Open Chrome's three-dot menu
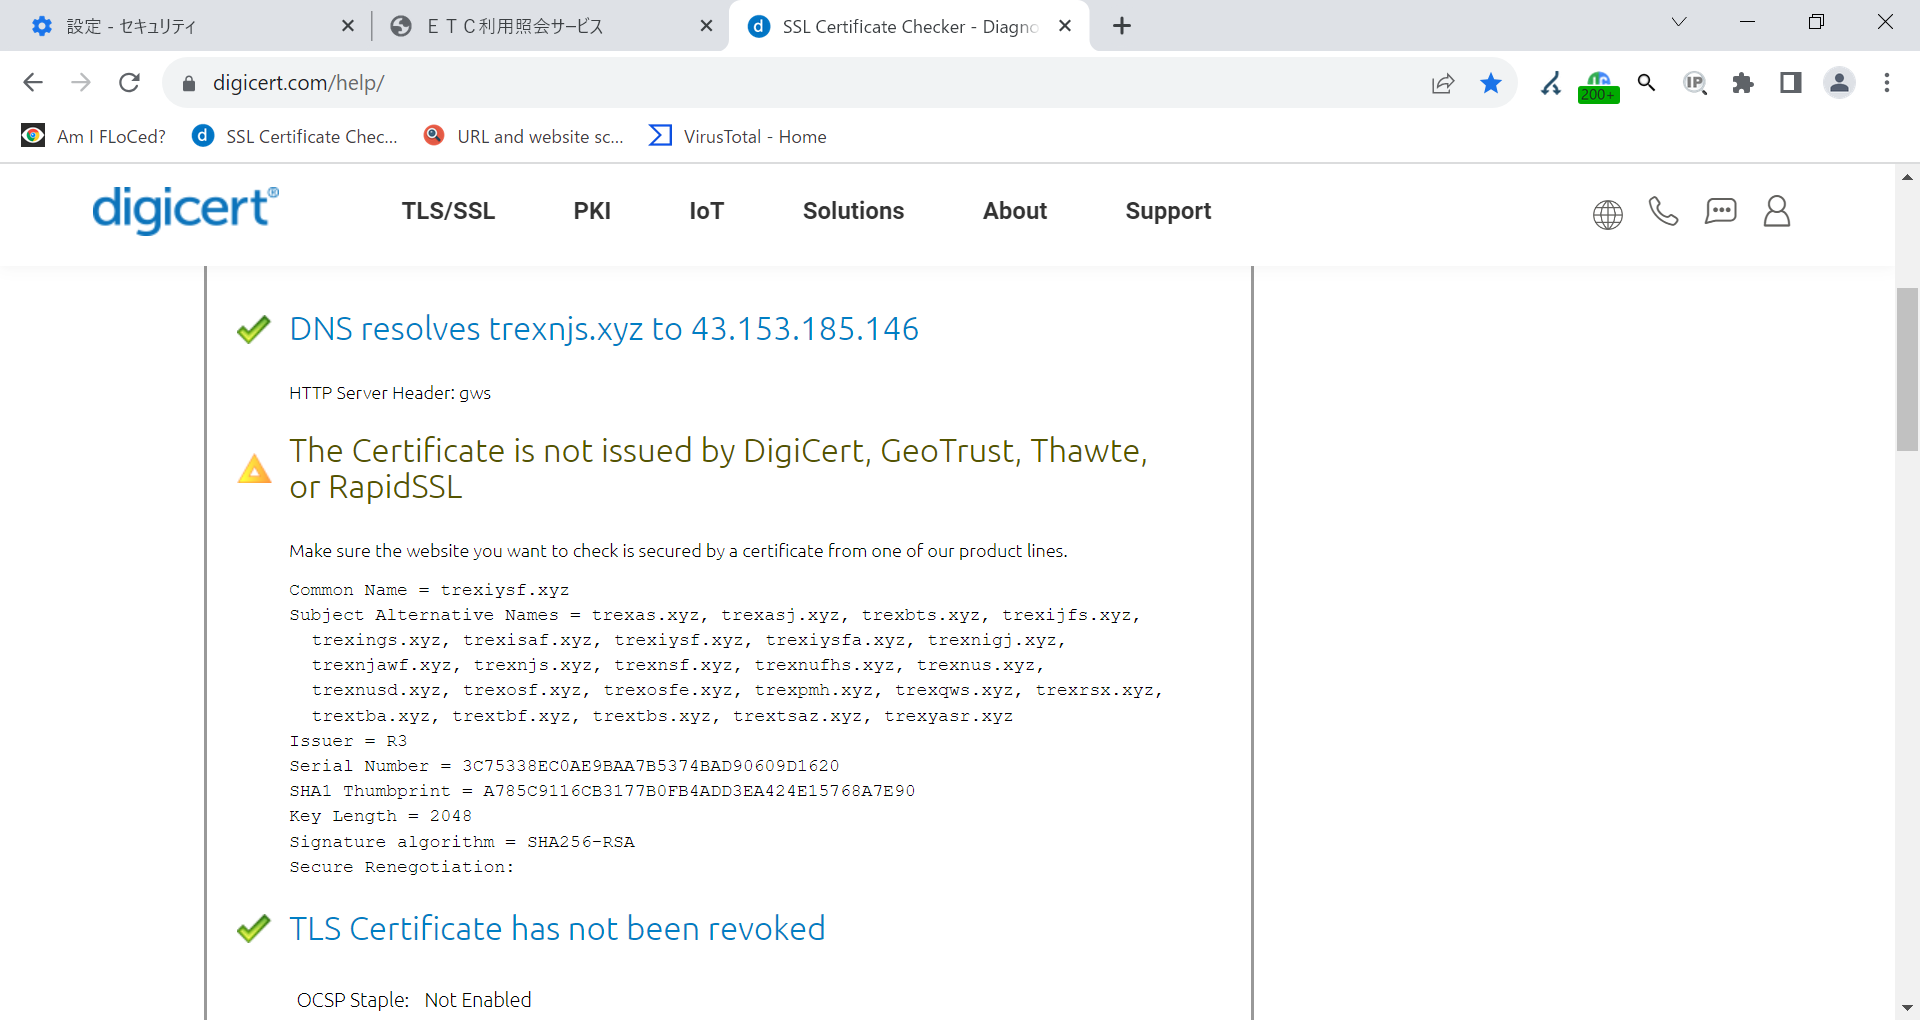 click(1887, 83)
